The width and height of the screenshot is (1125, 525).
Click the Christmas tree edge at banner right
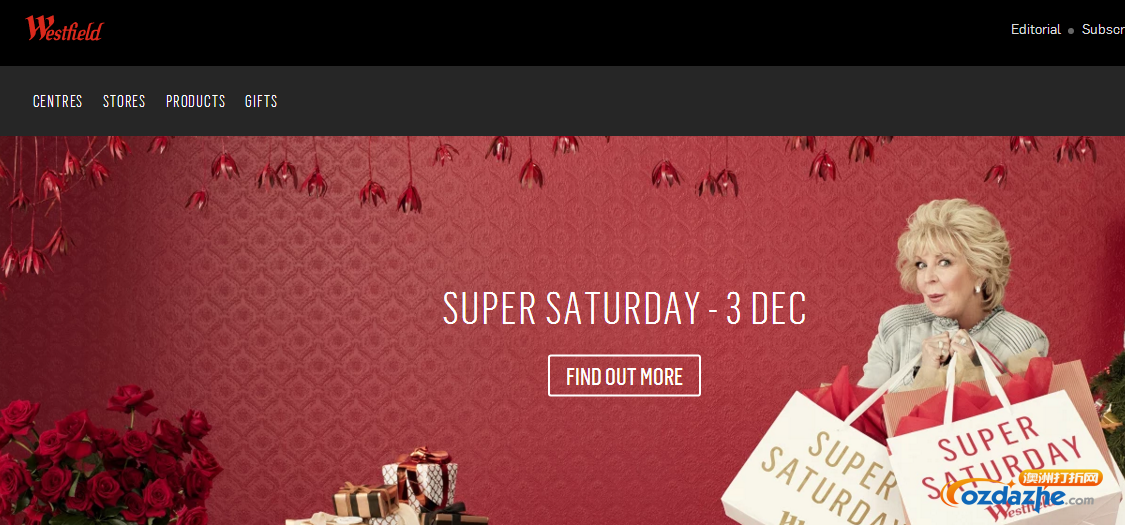1111,402
